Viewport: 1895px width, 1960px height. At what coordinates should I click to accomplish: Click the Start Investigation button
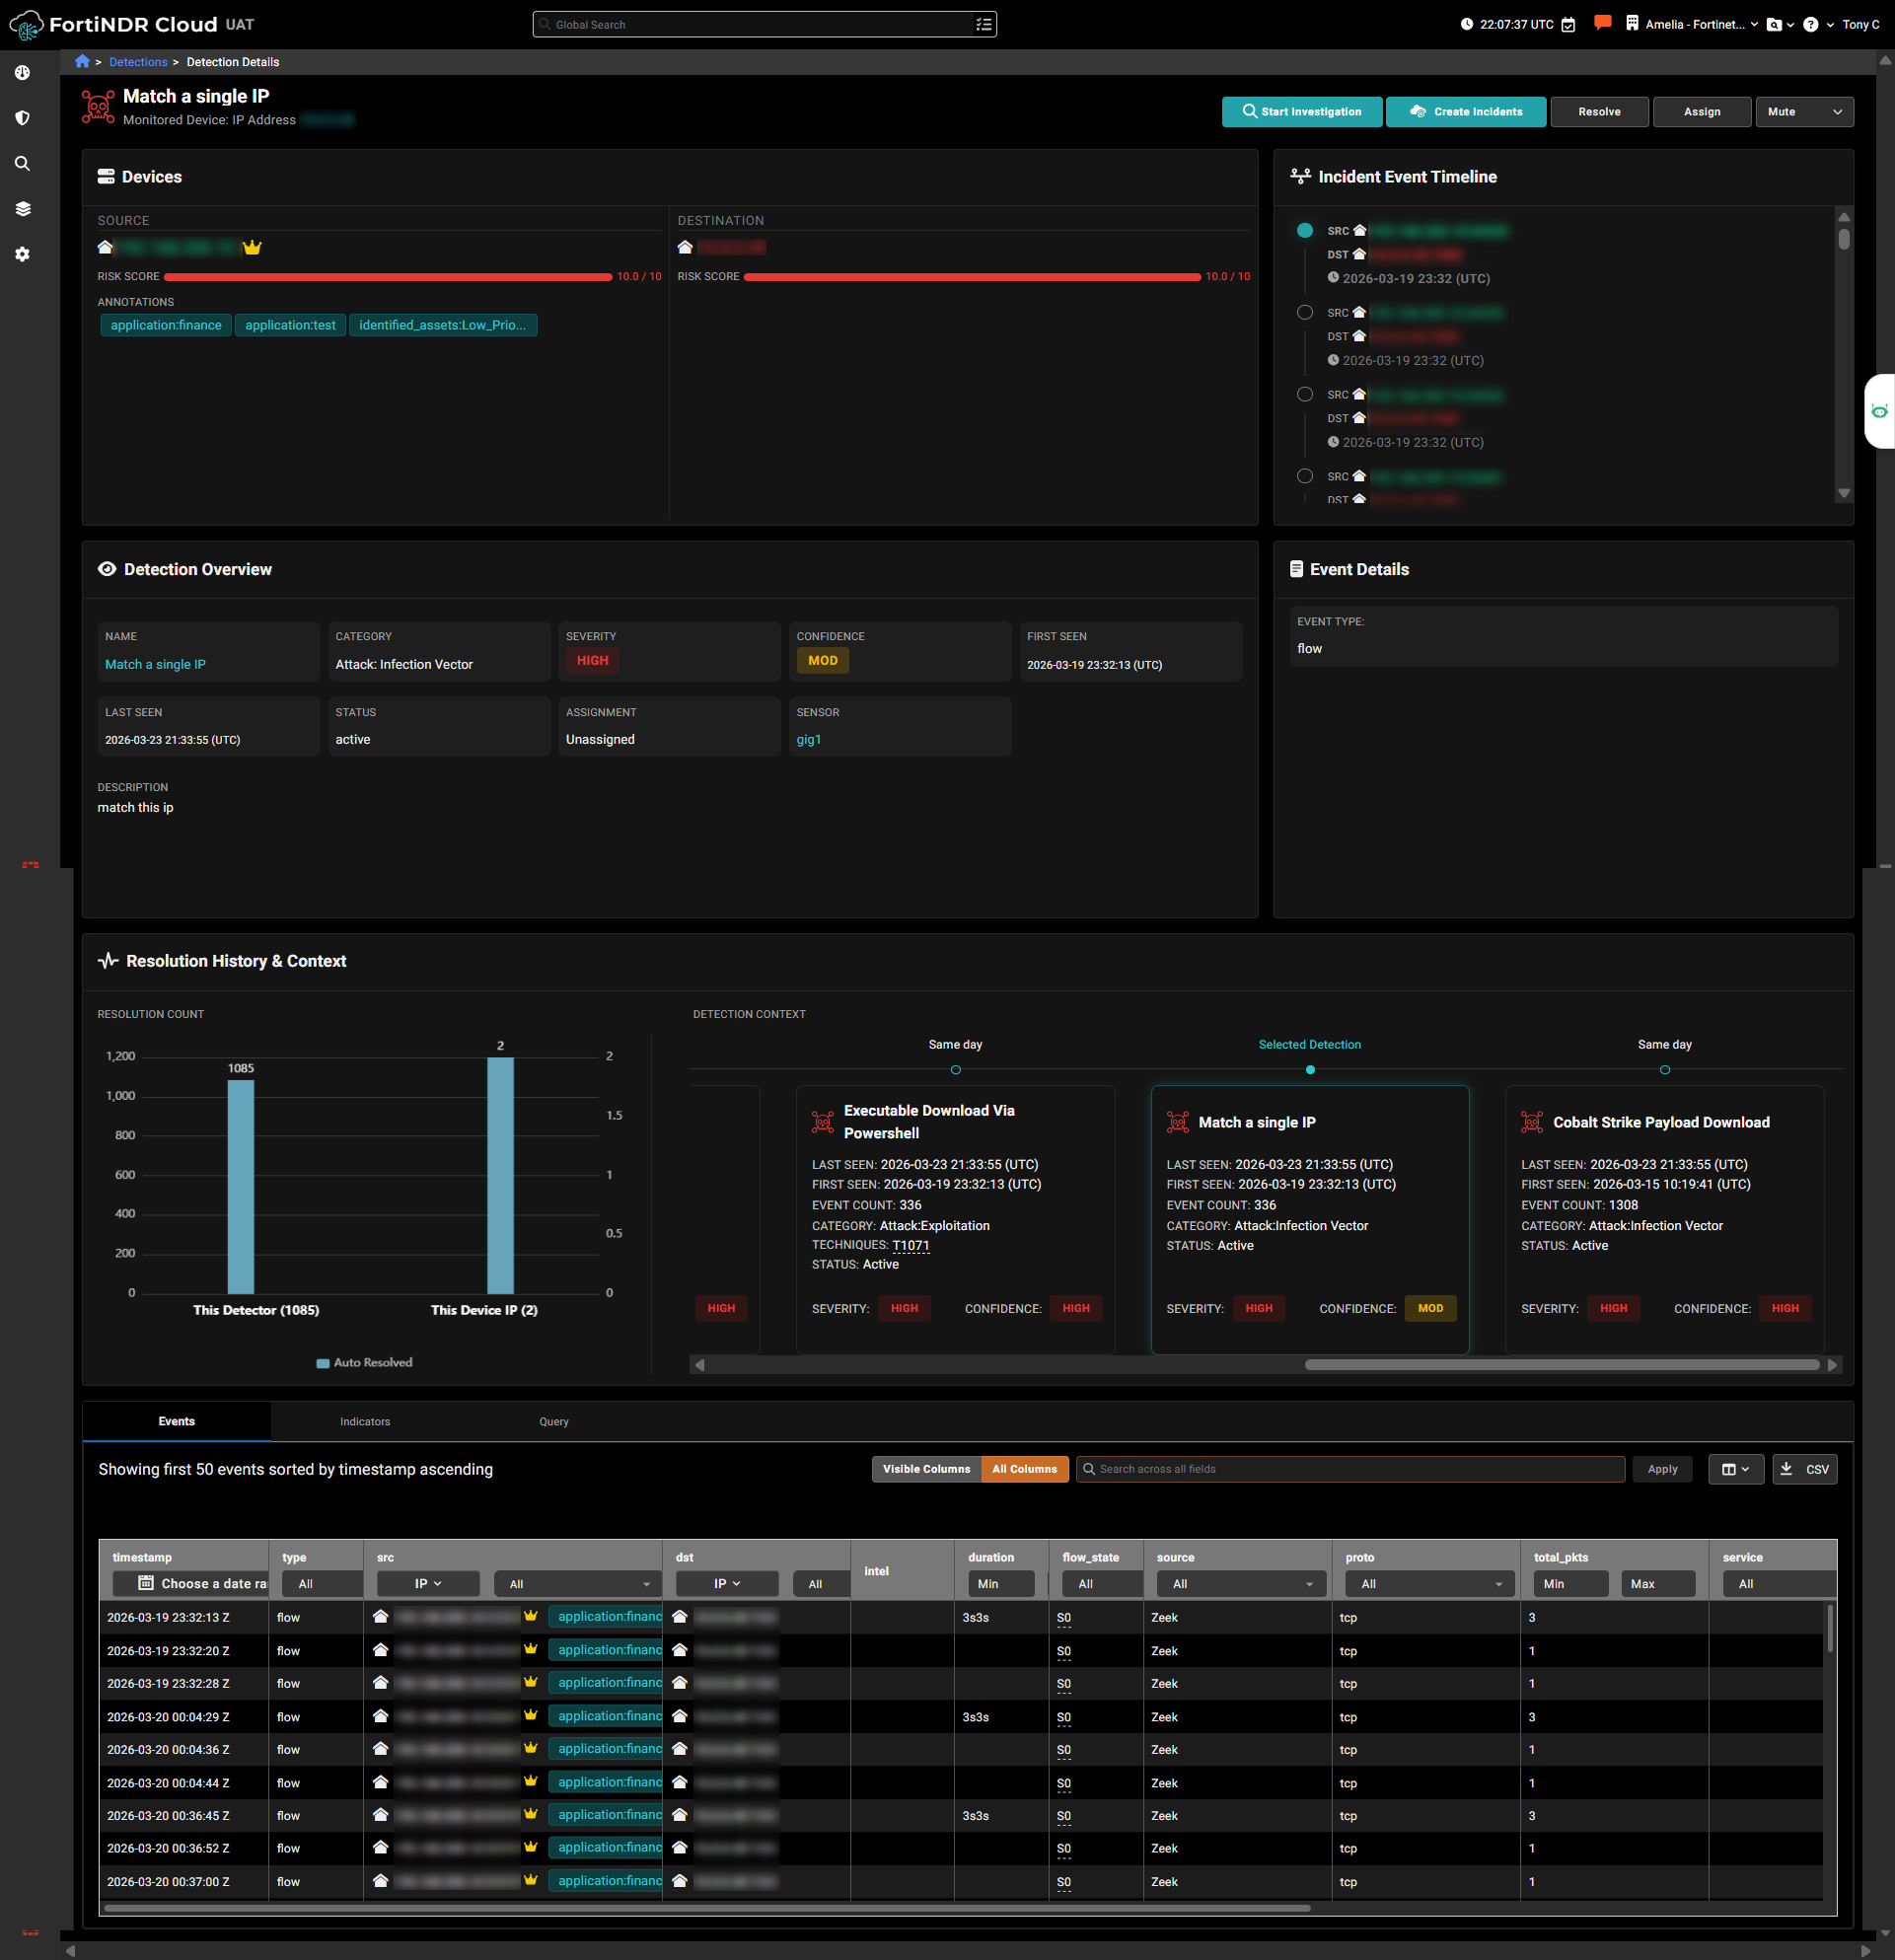pos(1301,112)
